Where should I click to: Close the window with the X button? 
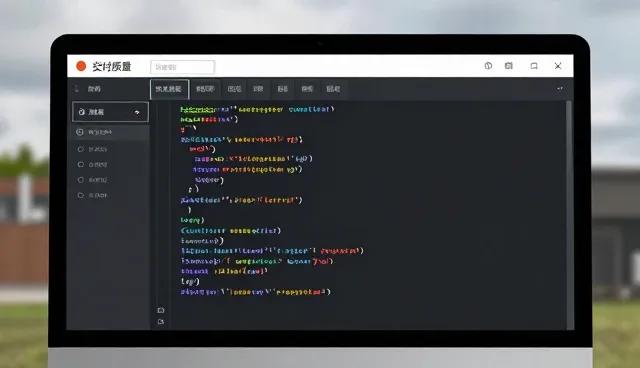[558, 66]
